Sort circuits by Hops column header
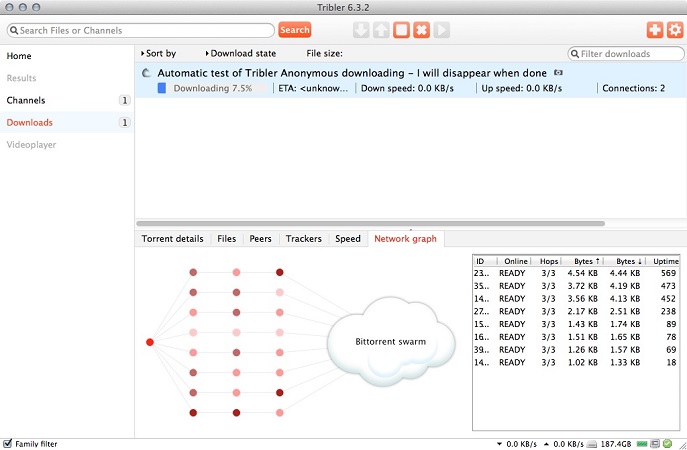This screenshot has width=687, height=450. pos(547,261)
